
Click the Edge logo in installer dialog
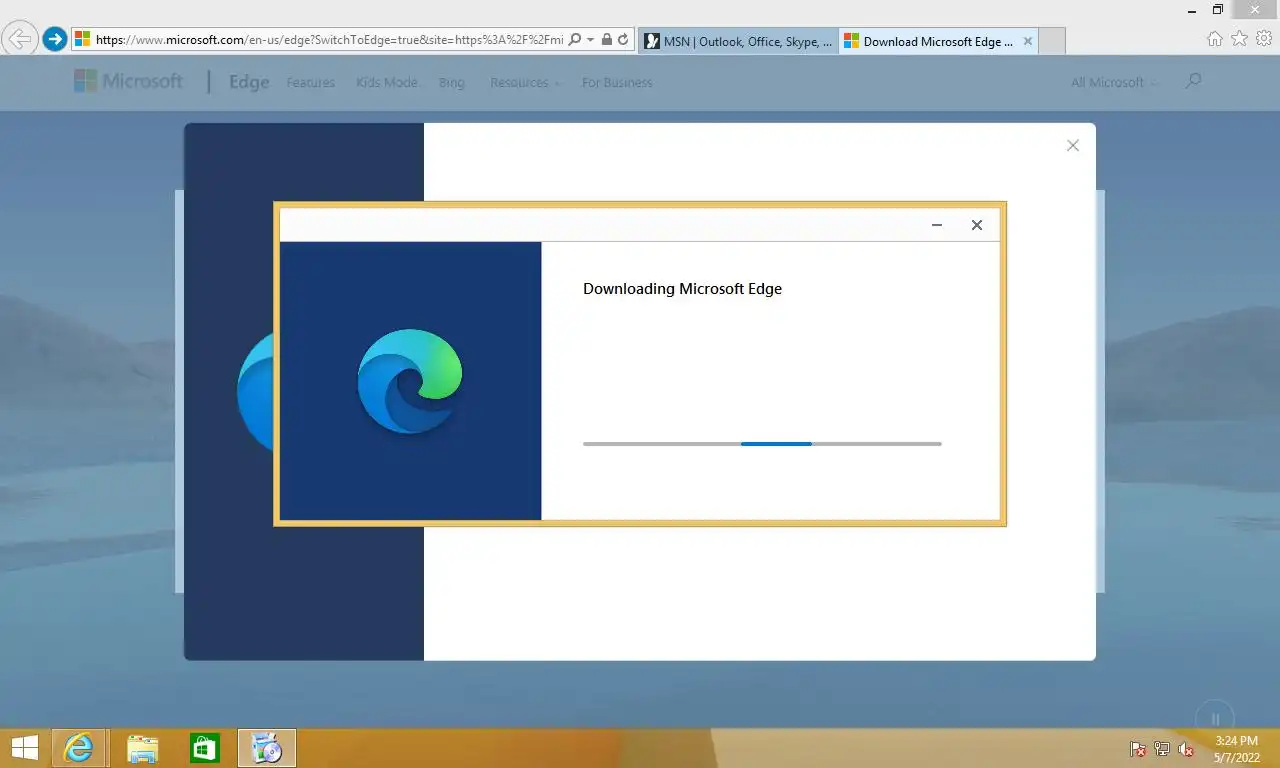coord(411,381)
